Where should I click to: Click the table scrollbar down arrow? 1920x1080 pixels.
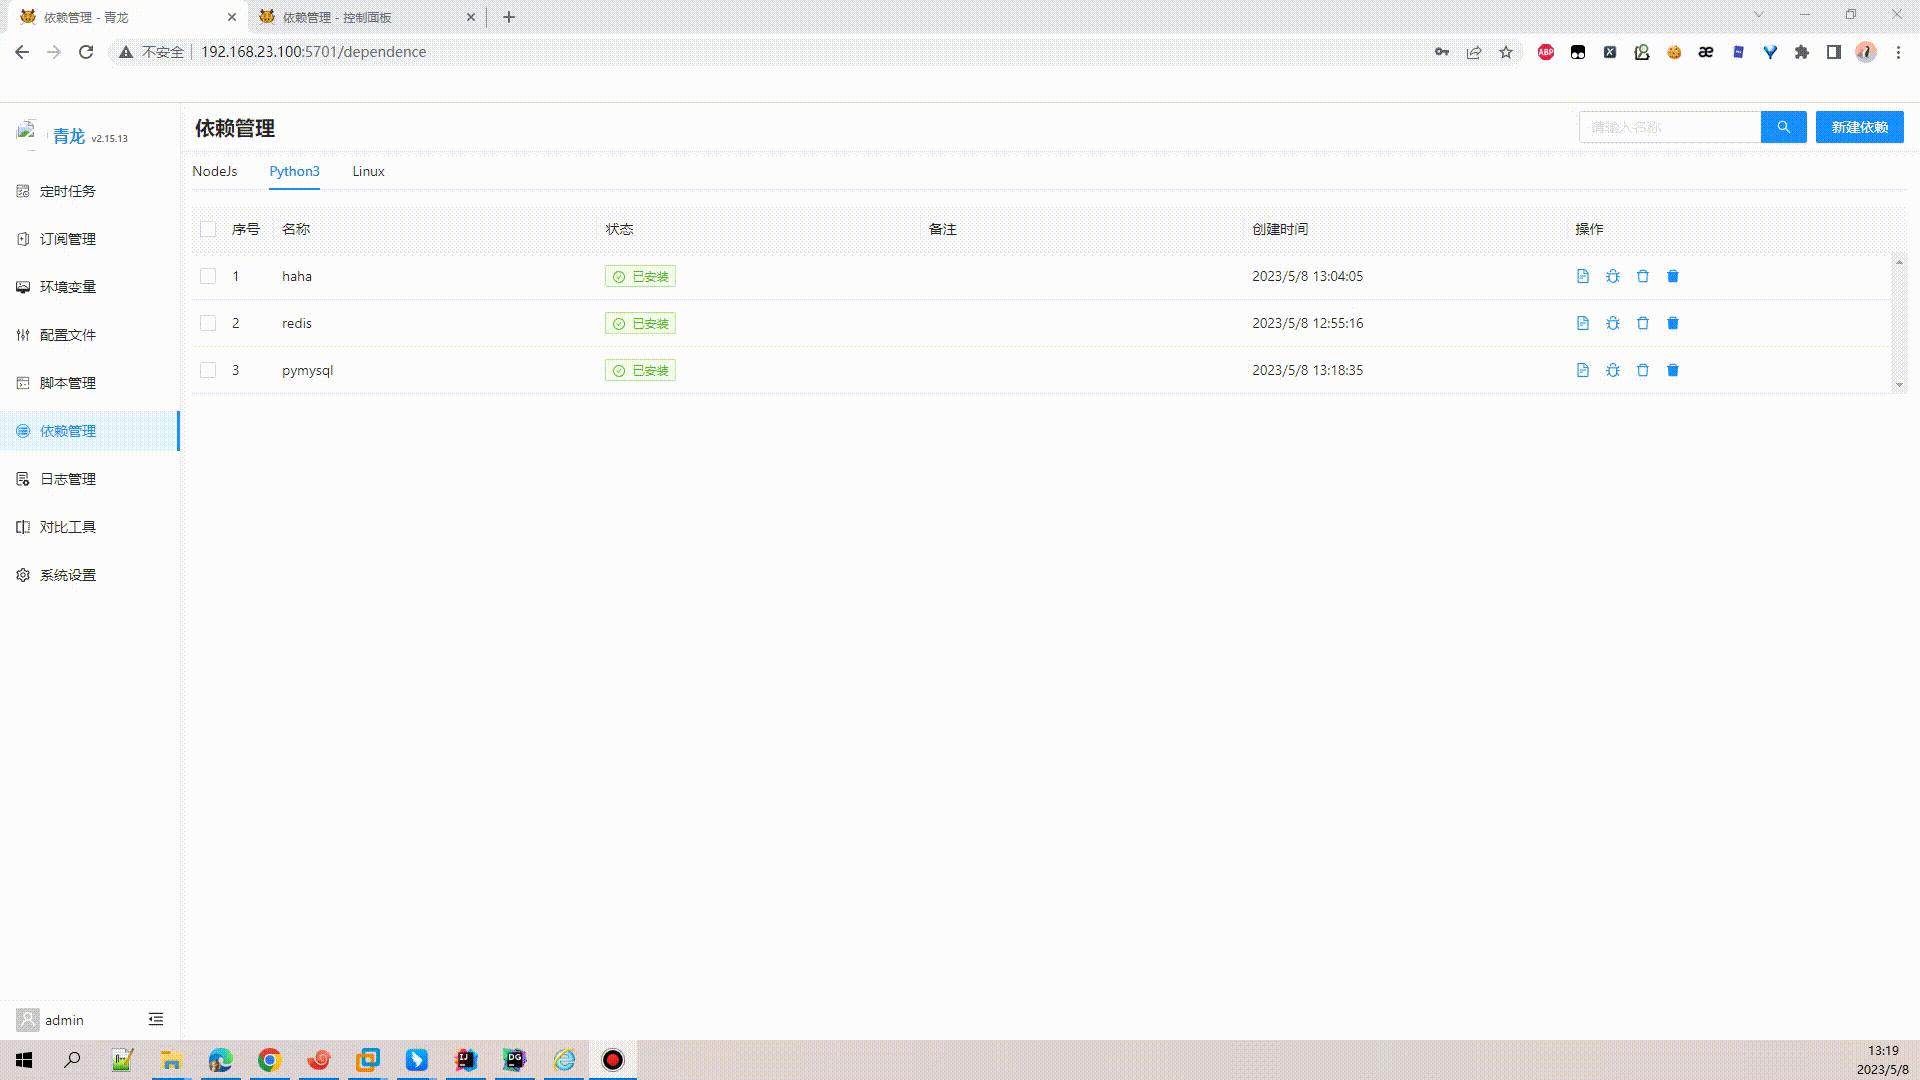point(1899,385)
